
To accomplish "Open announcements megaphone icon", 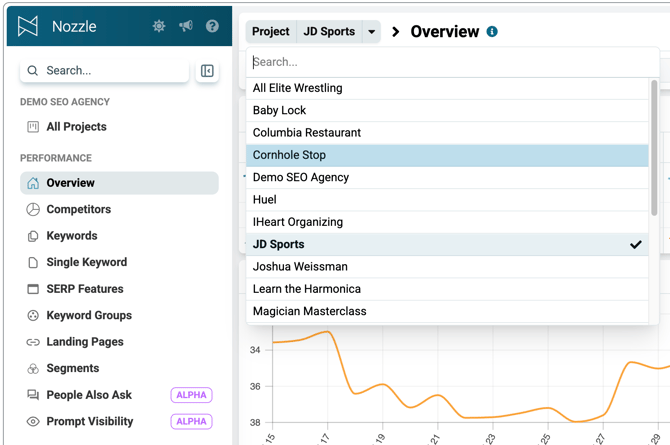I will [x=186, y=26].
